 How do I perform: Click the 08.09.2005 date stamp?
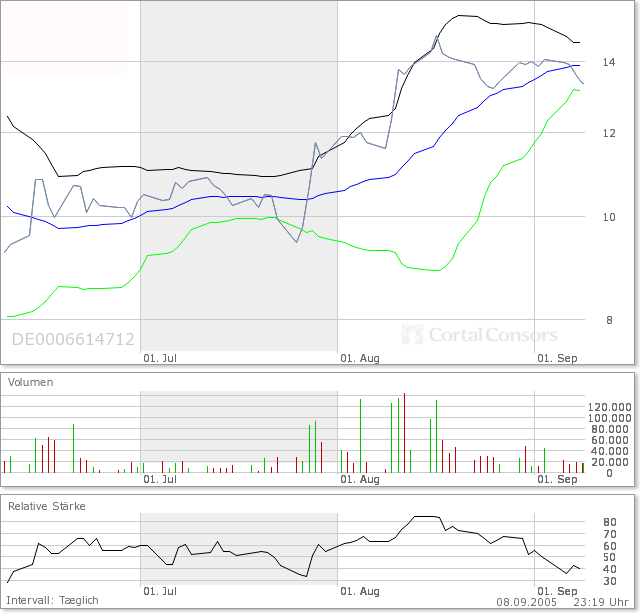click(526, 600)
